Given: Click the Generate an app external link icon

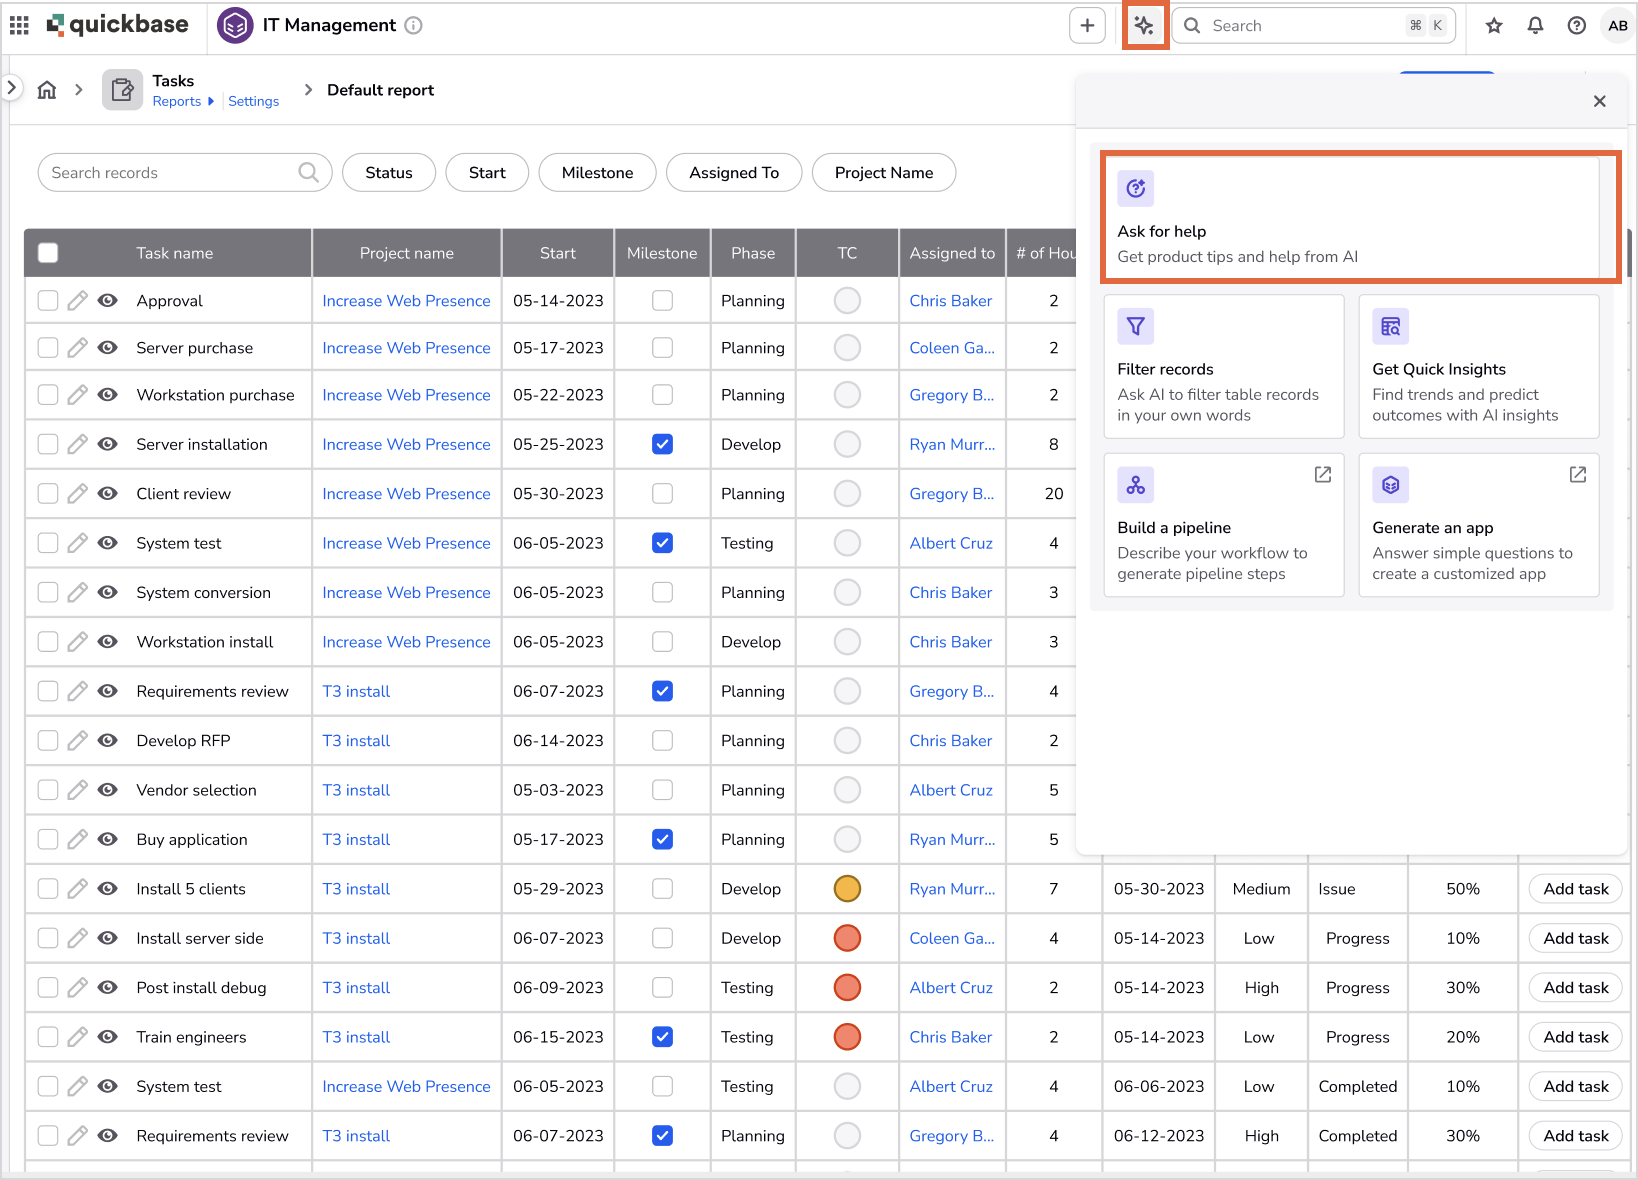Looking at the screenshot, I should pyautogui.click(x=1577, y=475).
